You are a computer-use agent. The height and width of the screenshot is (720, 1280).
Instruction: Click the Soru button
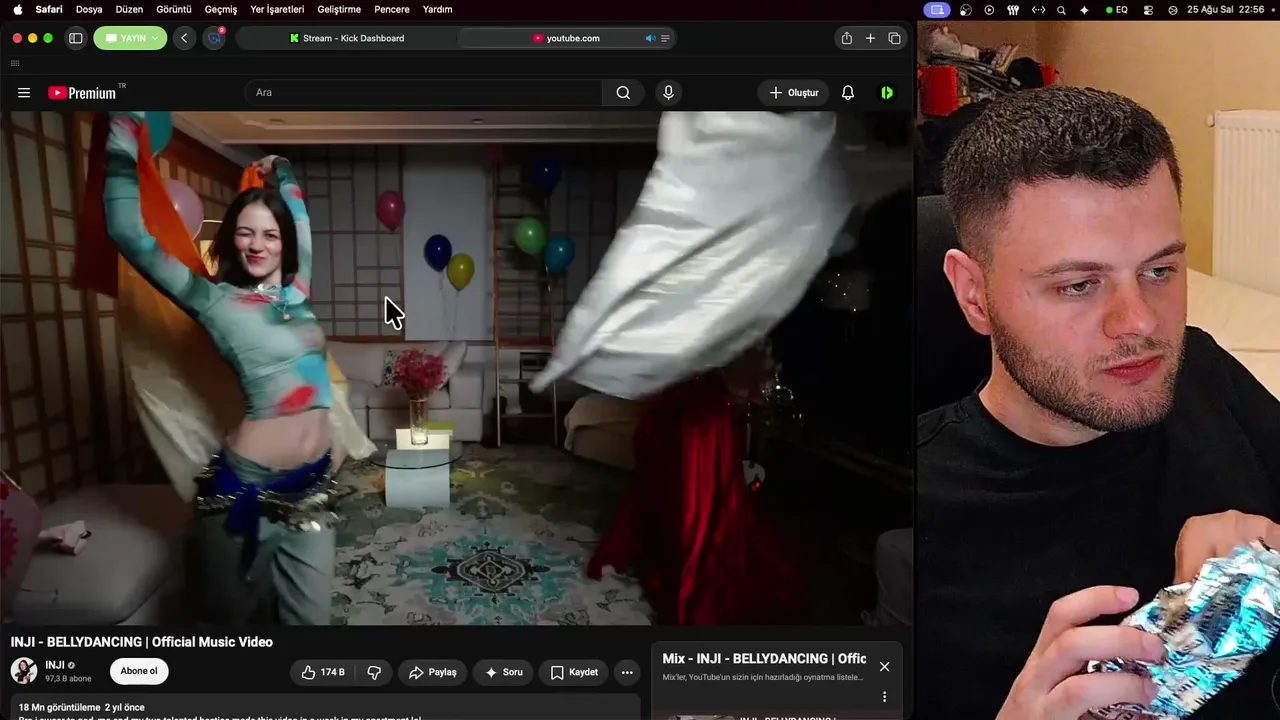point(504,672)
